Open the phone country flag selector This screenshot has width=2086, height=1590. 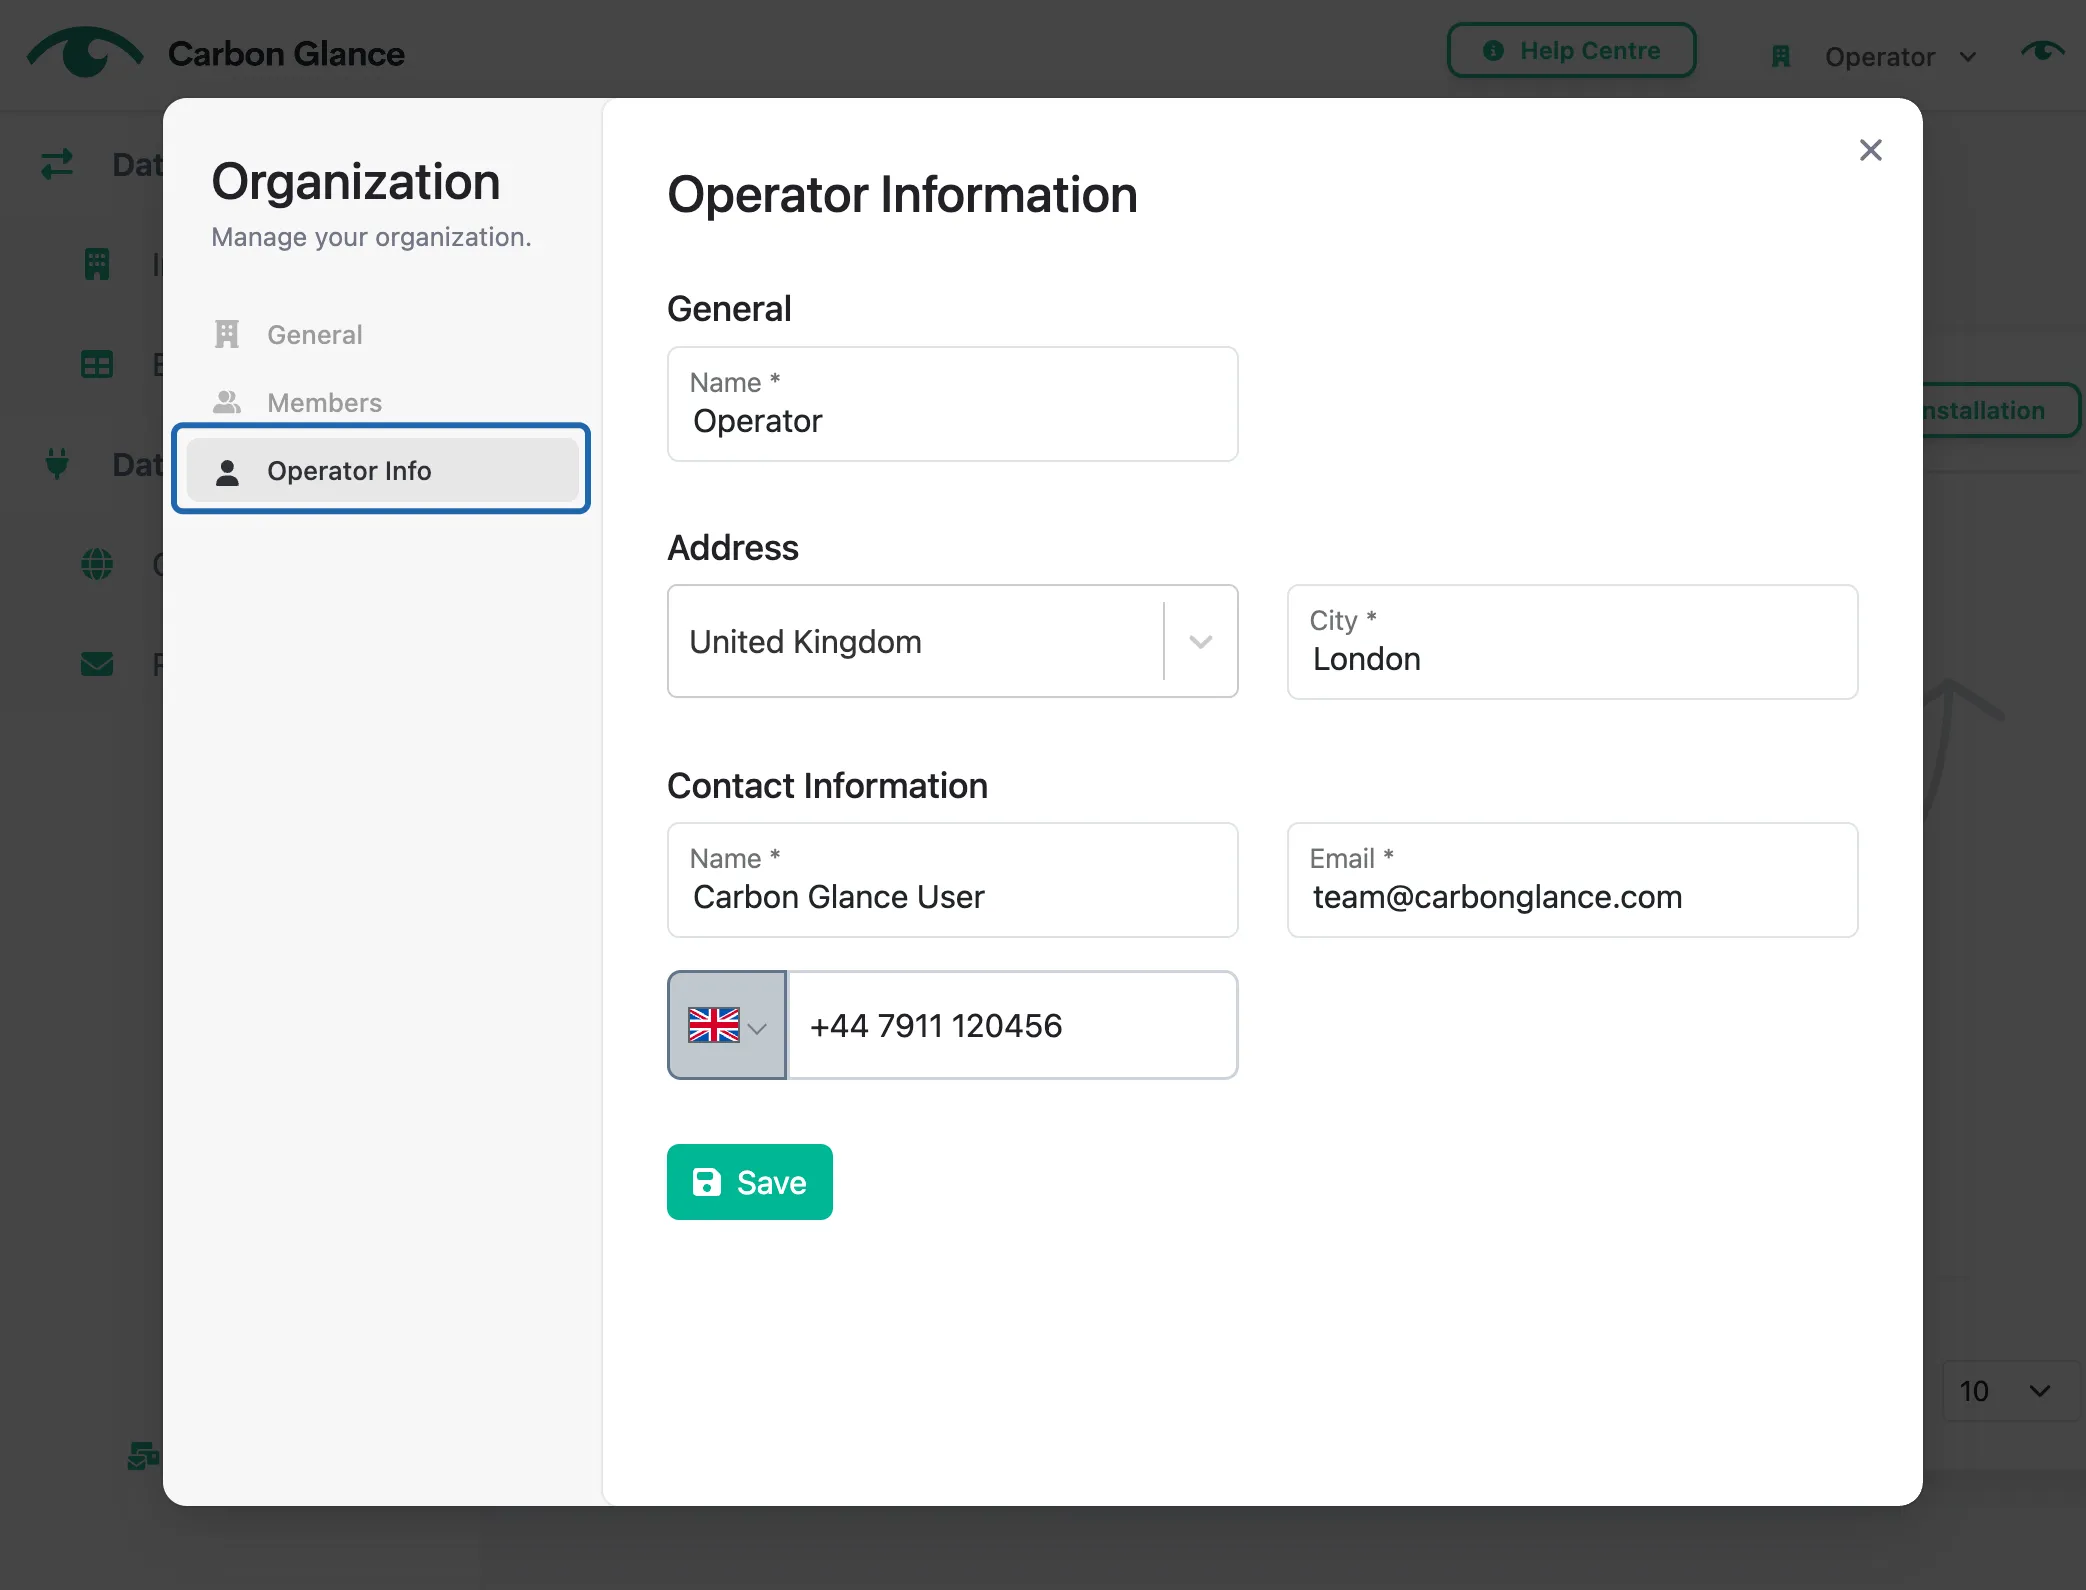pos(727,1025)
